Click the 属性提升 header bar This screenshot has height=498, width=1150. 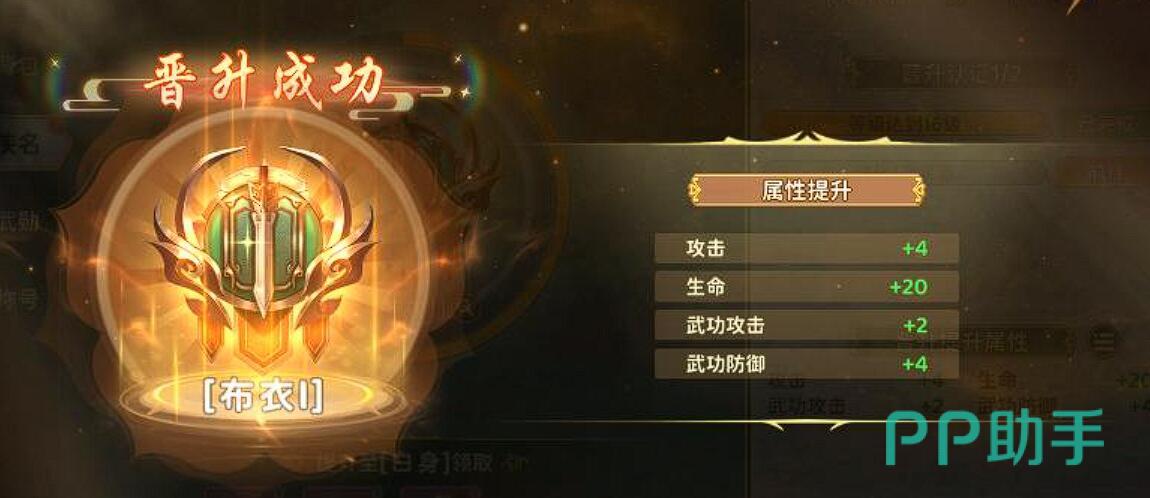(807, 191)
